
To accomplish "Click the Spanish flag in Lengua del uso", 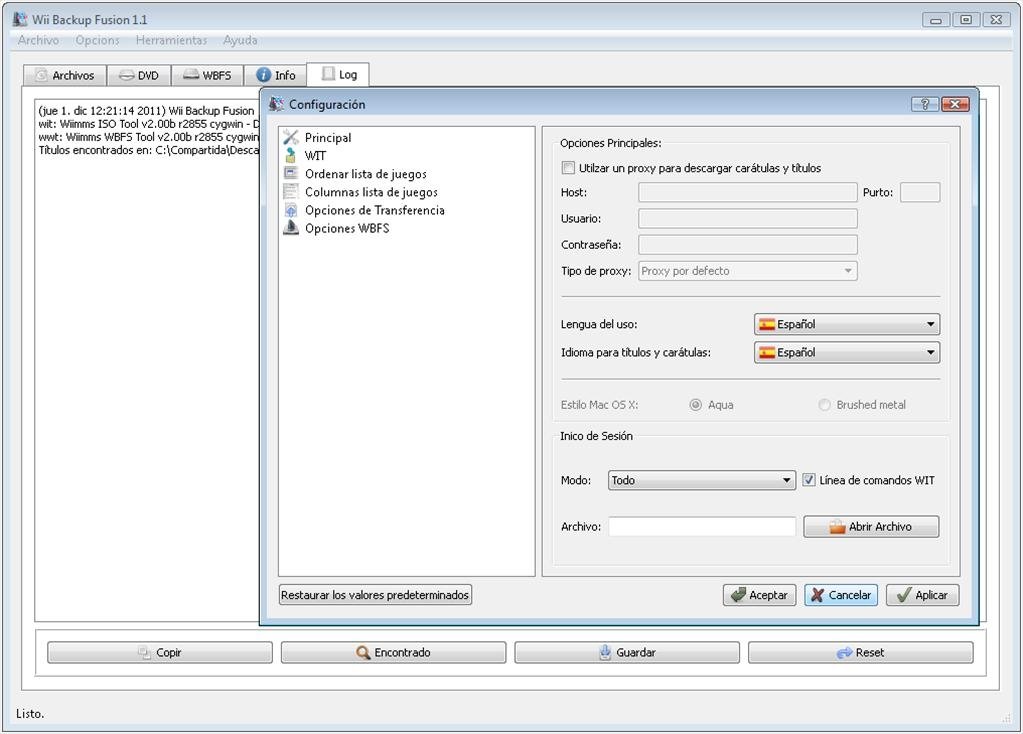I will pyautogui.click(x=767, y=324).
